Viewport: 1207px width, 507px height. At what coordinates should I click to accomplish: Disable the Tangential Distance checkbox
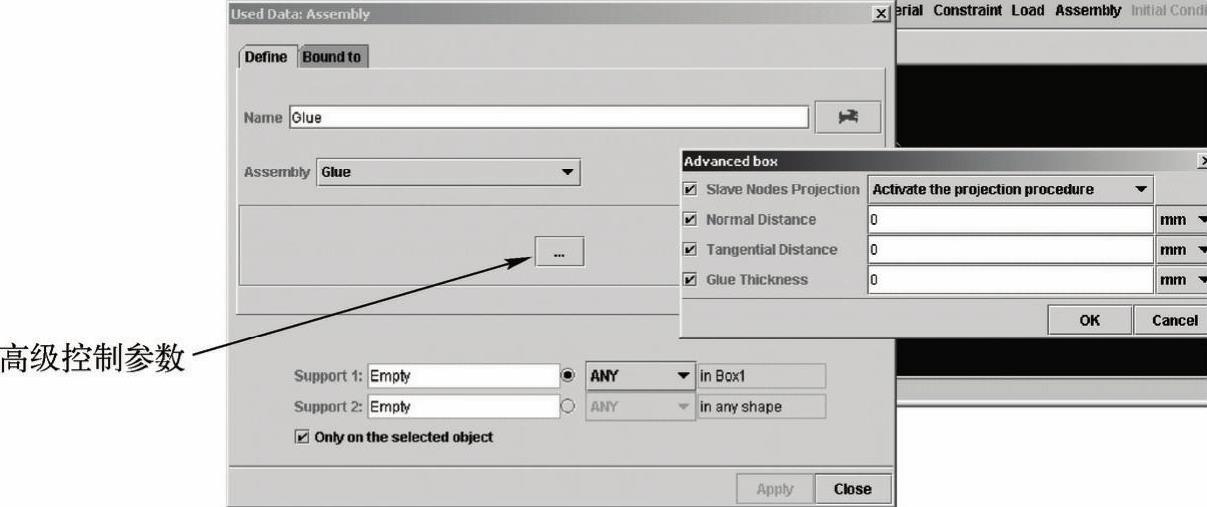(690, 249)
